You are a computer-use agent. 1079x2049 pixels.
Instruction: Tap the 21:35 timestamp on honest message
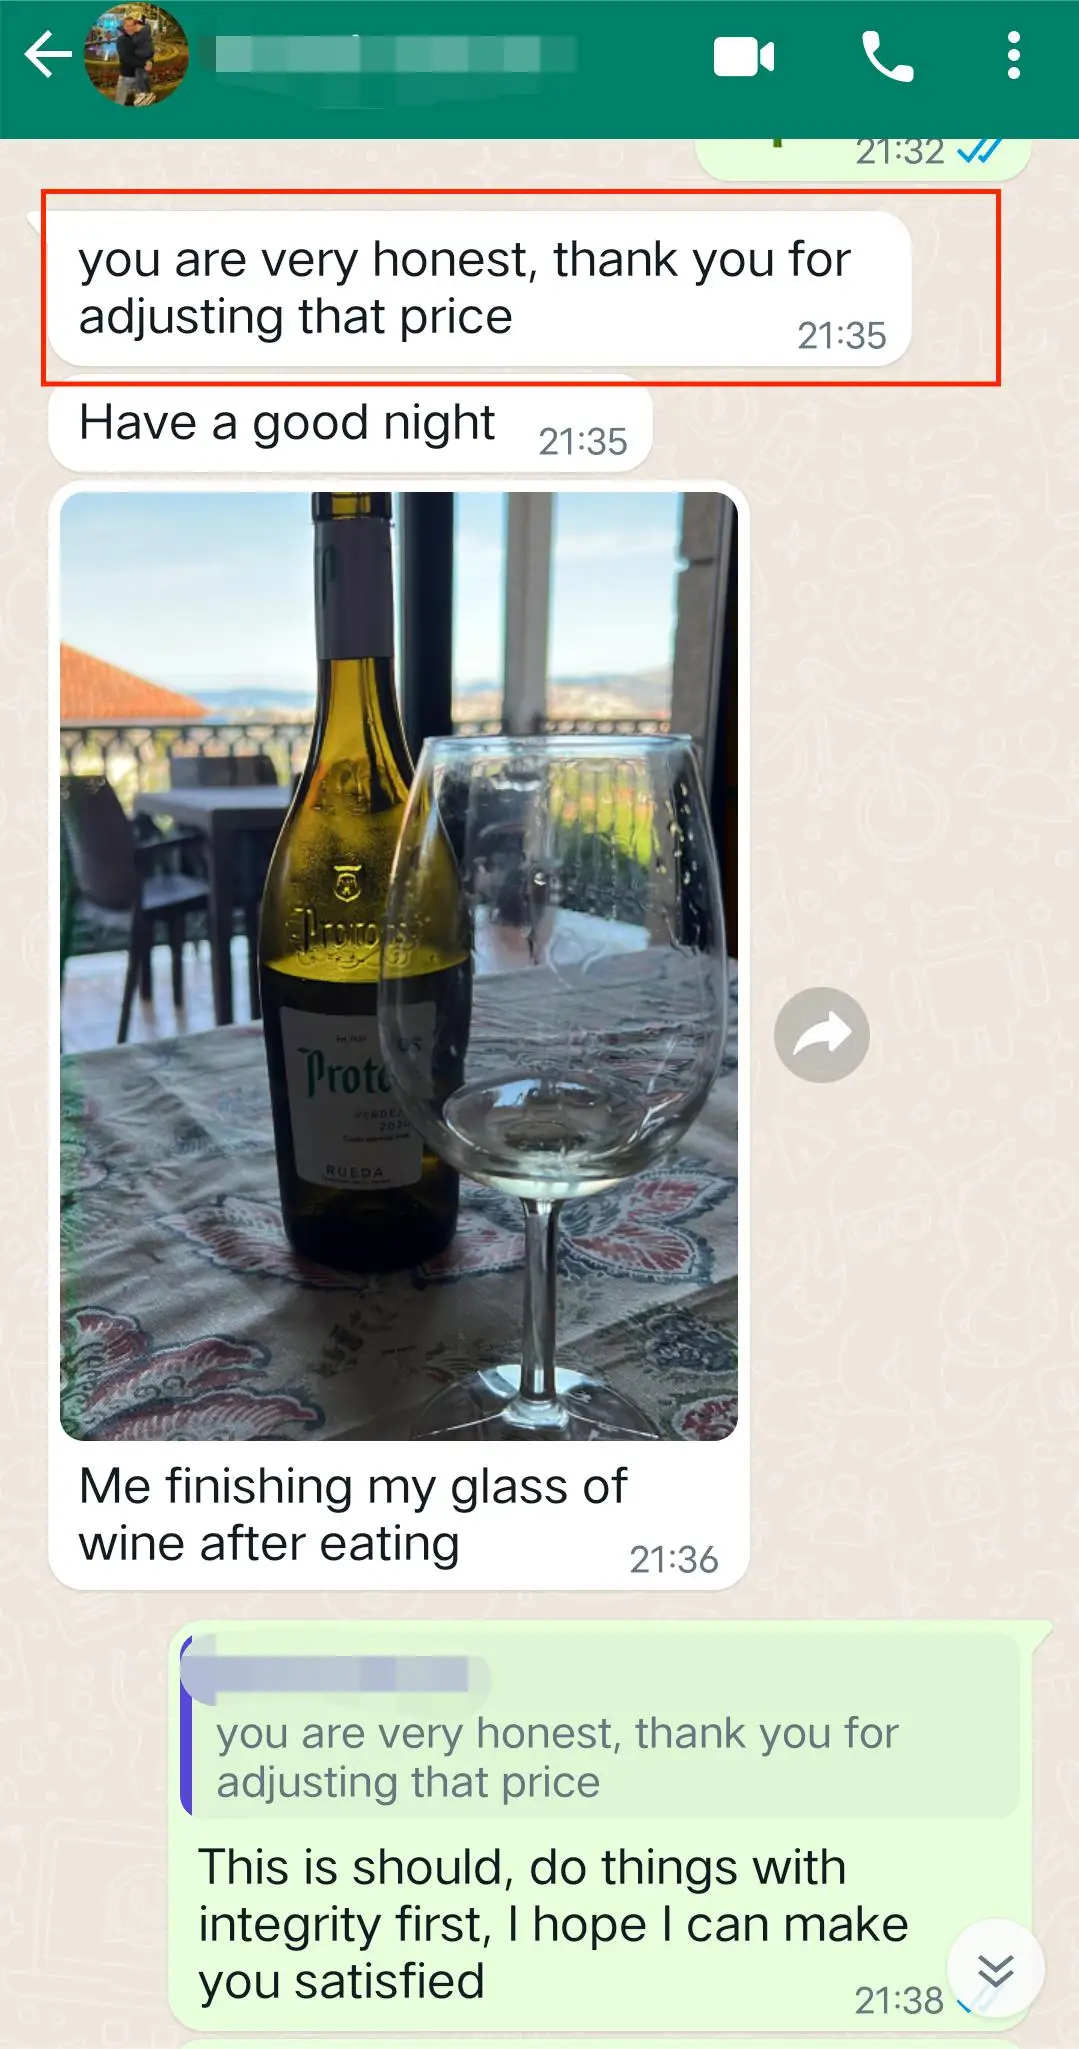coord(841,336)
